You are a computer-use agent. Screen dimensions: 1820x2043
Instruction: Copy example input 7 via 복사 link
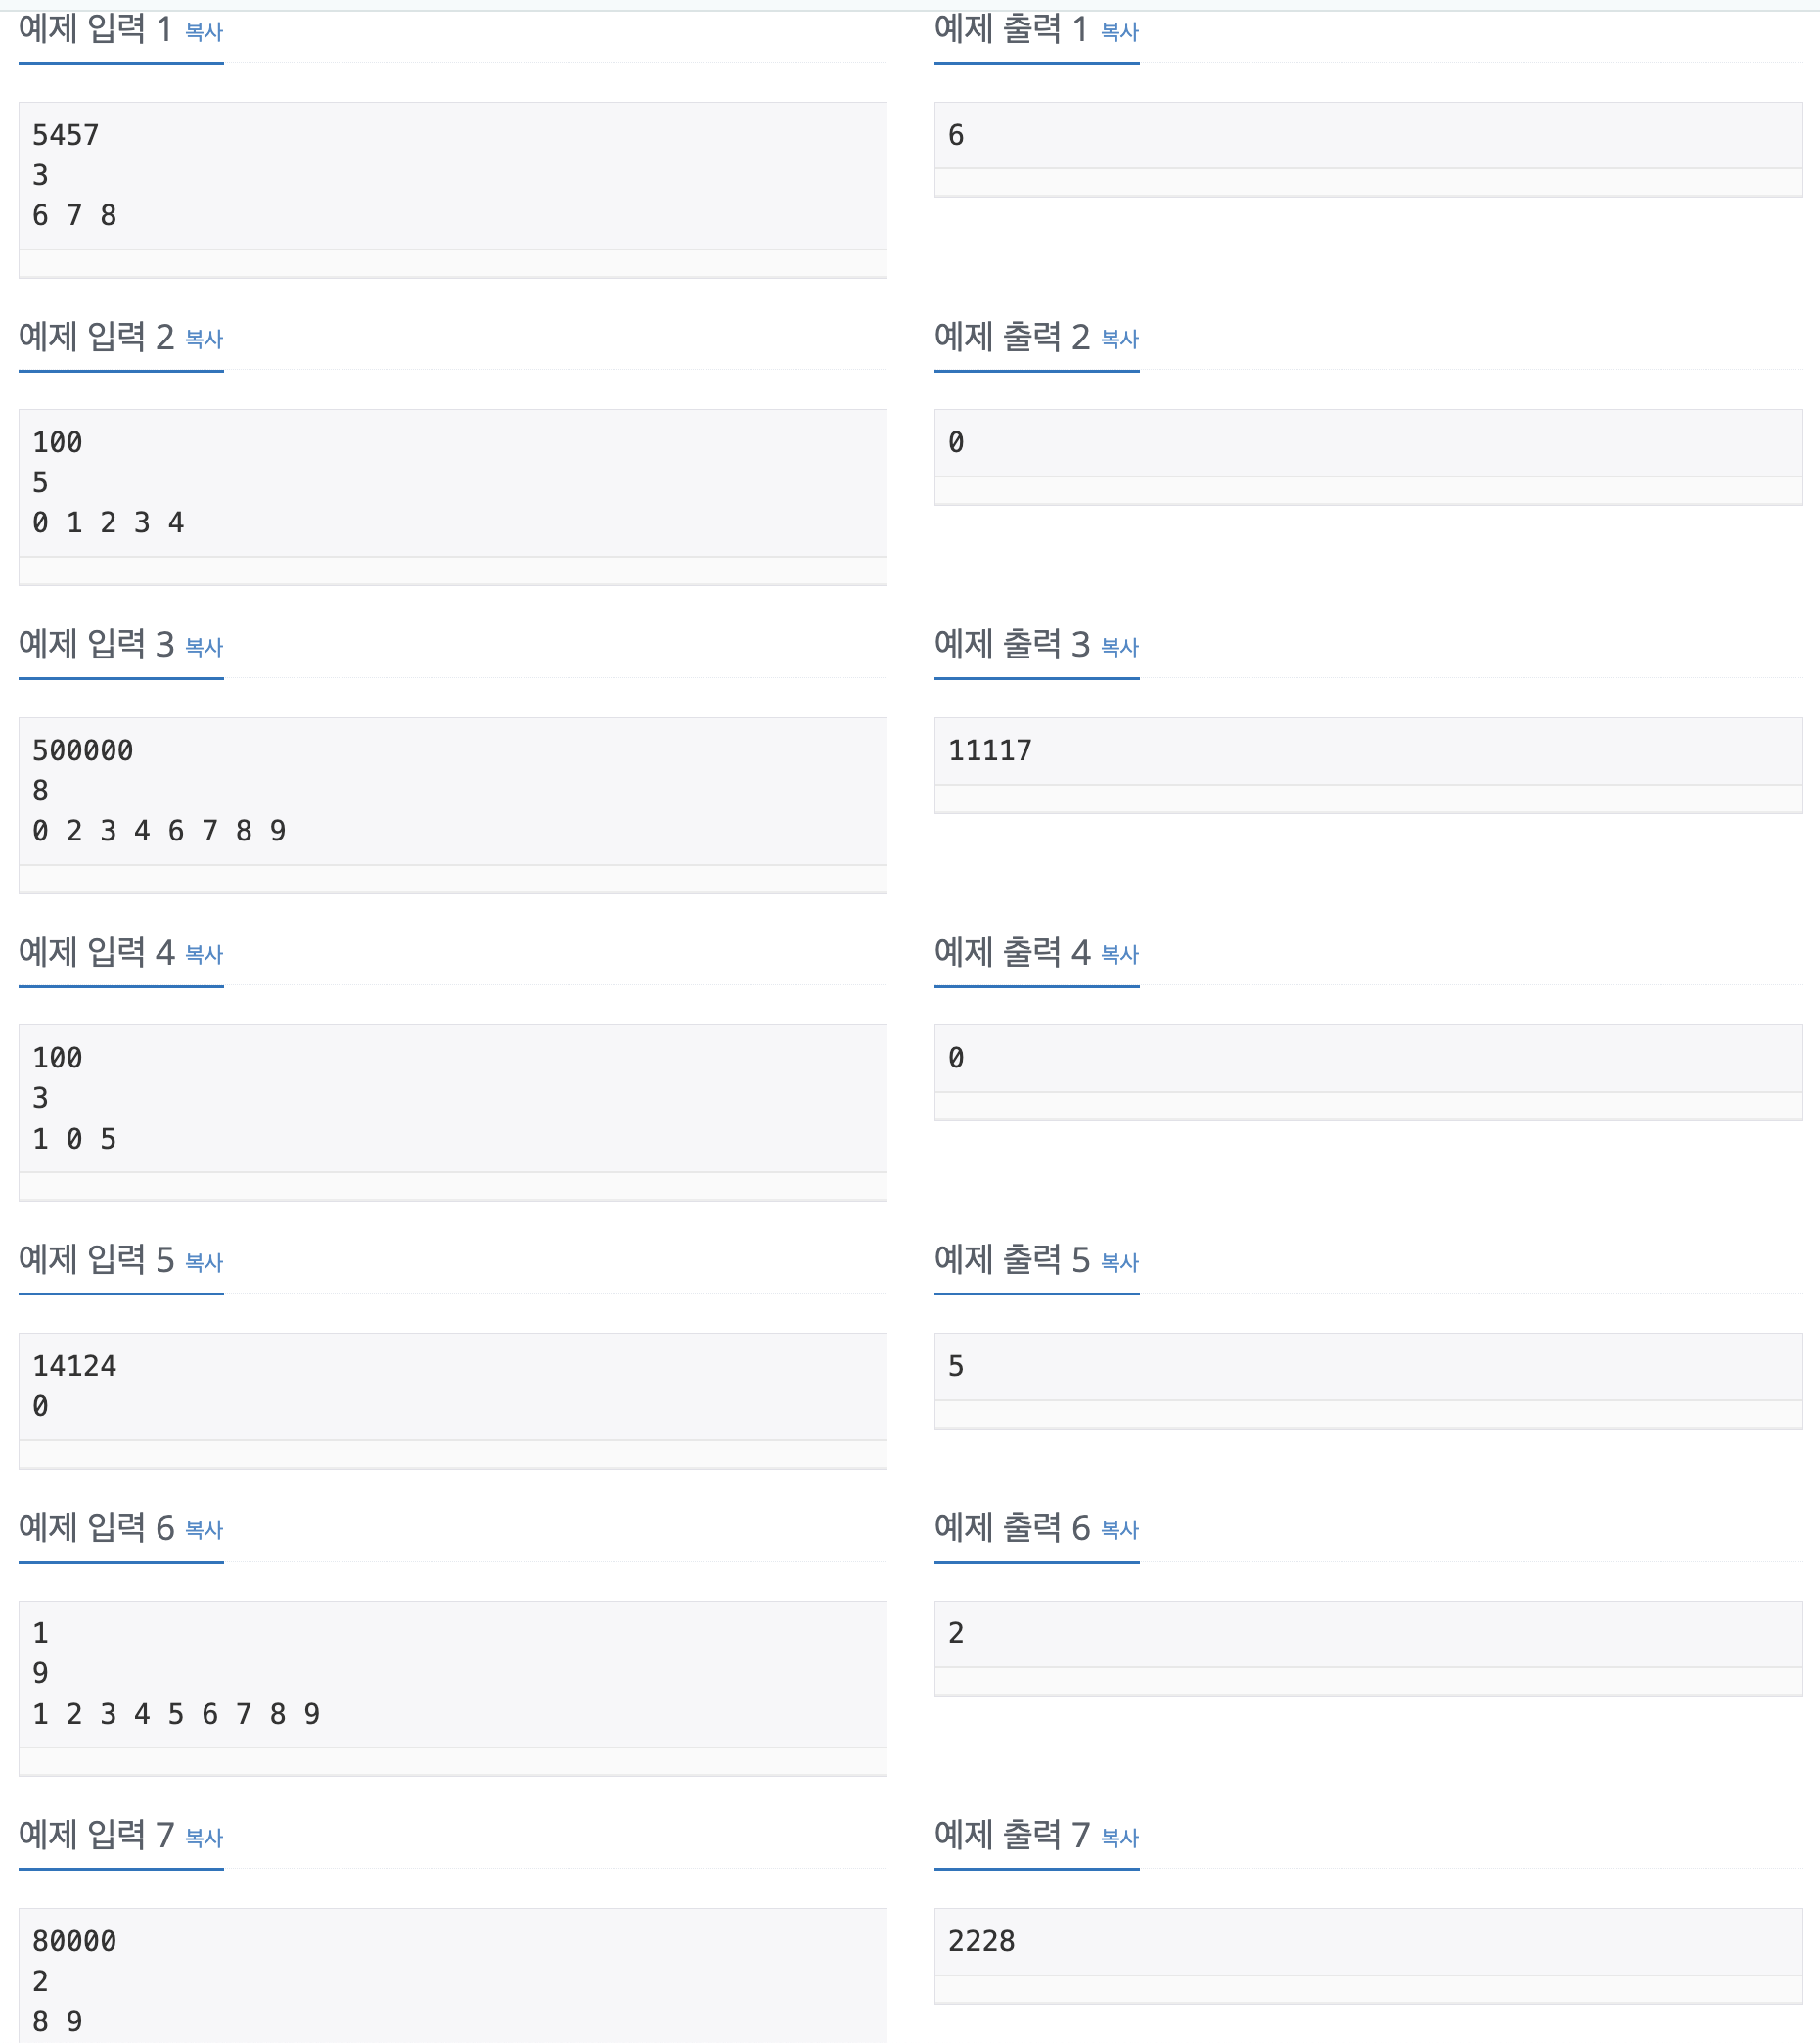[x=204, y=1837]
